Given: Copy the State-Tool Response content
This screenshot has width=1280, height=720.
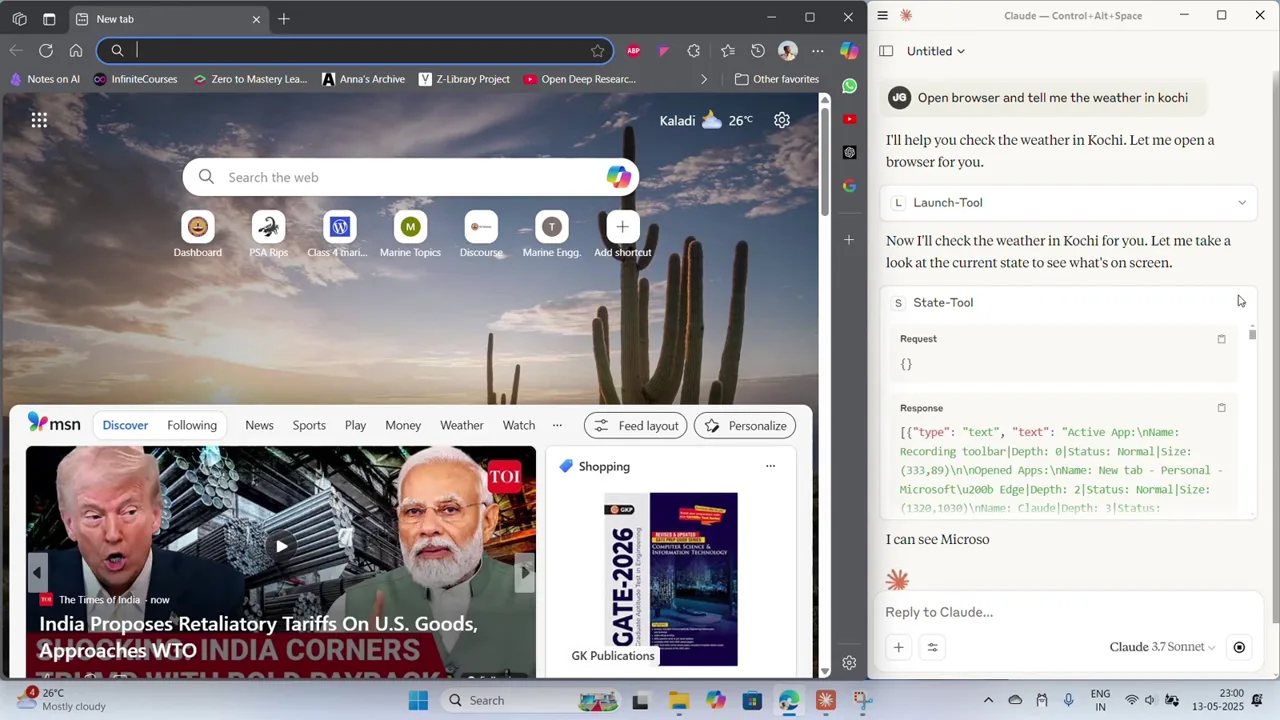Looking at the screenshot, I should pos(1221,408).
